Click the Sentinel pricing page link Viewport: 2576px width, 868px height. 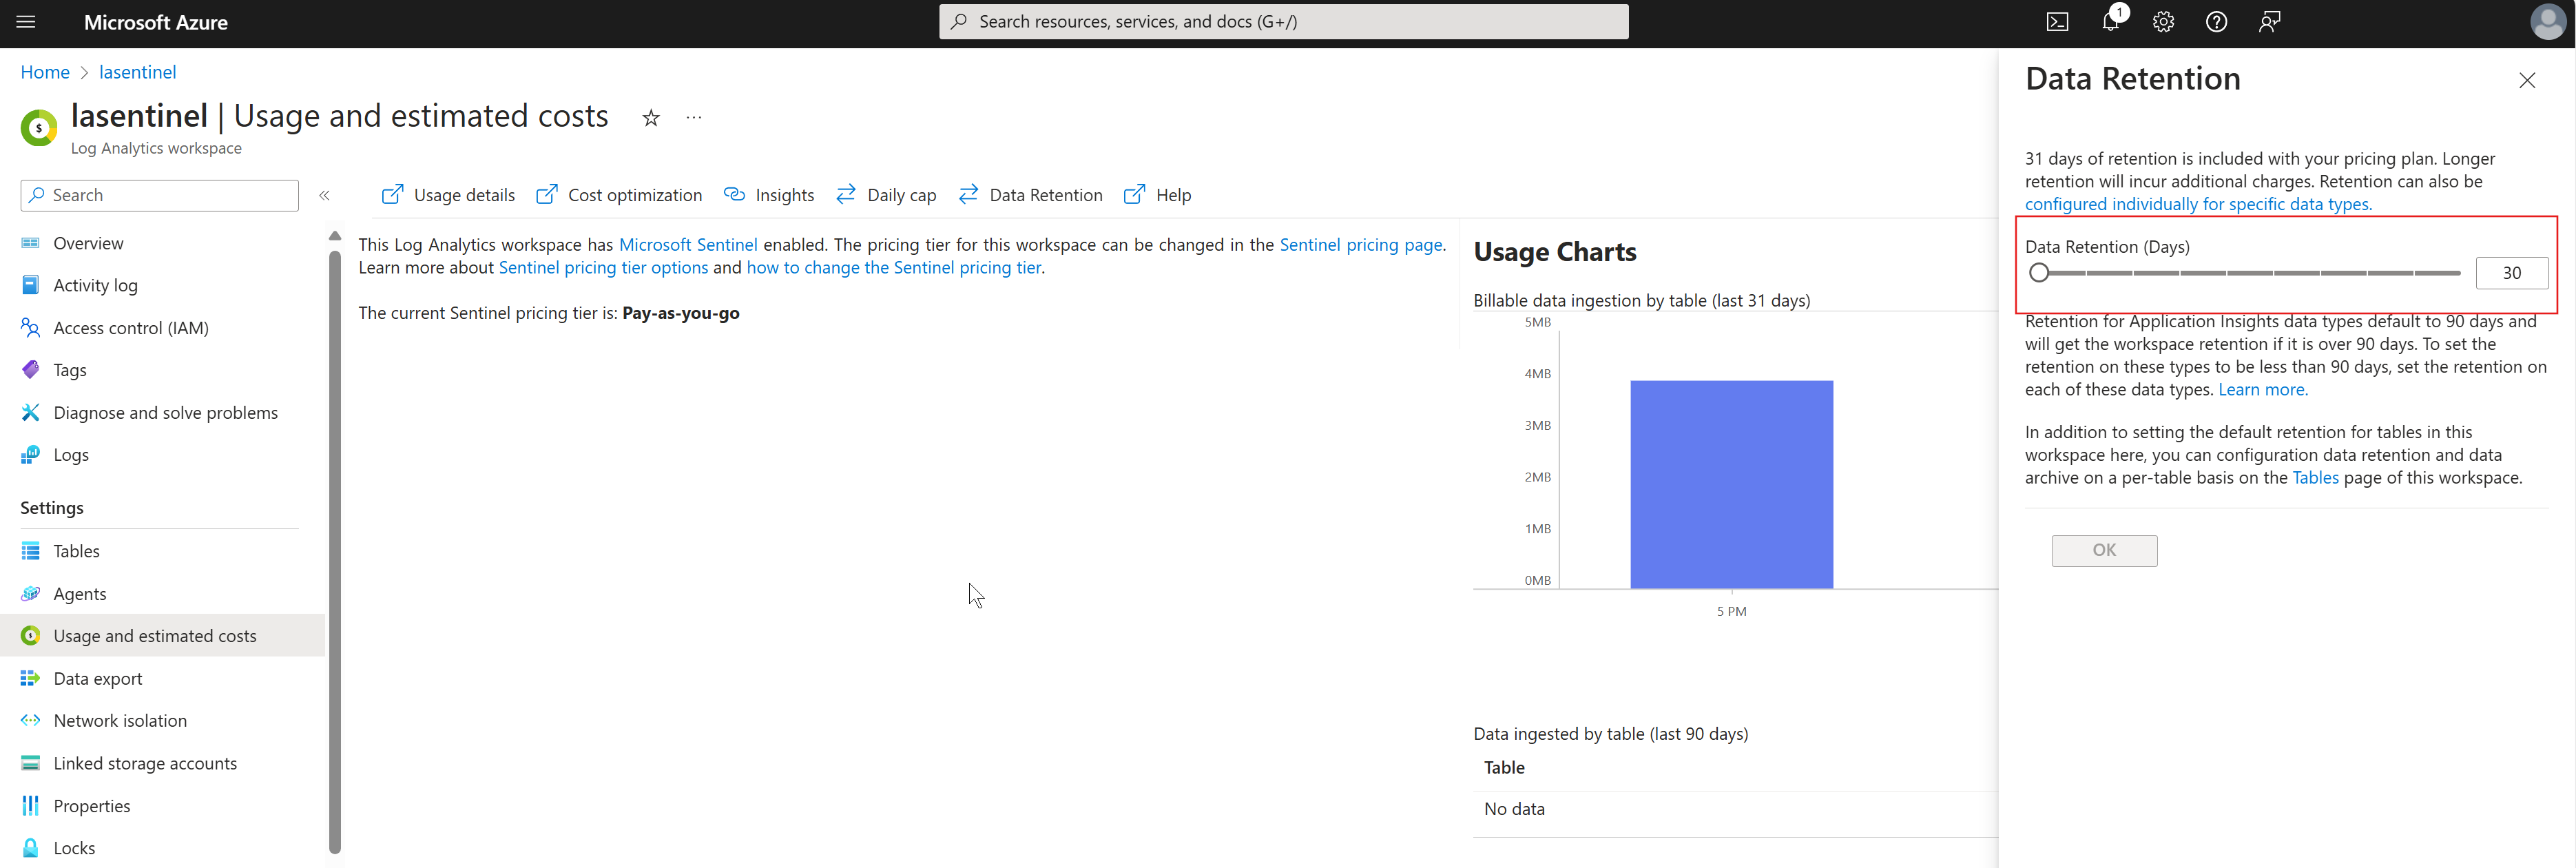(1360, 245)
